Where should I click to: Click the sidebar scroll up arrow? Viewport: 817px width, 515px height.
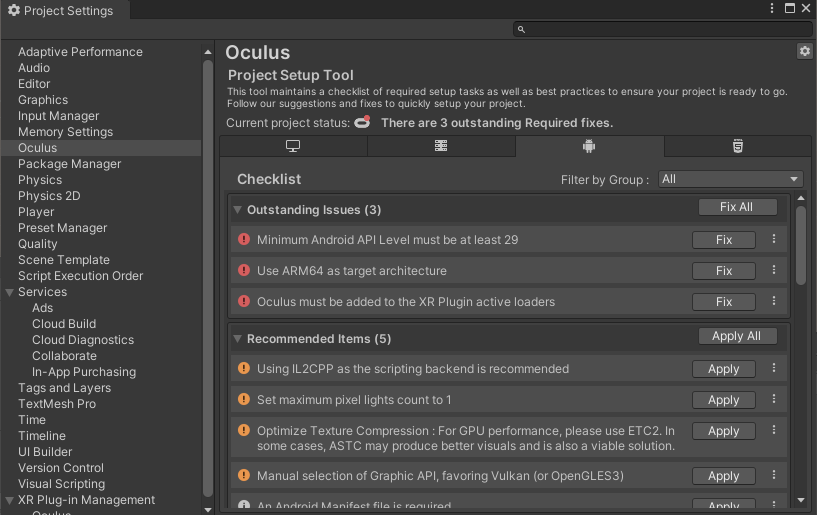click(x=208, y=52)
